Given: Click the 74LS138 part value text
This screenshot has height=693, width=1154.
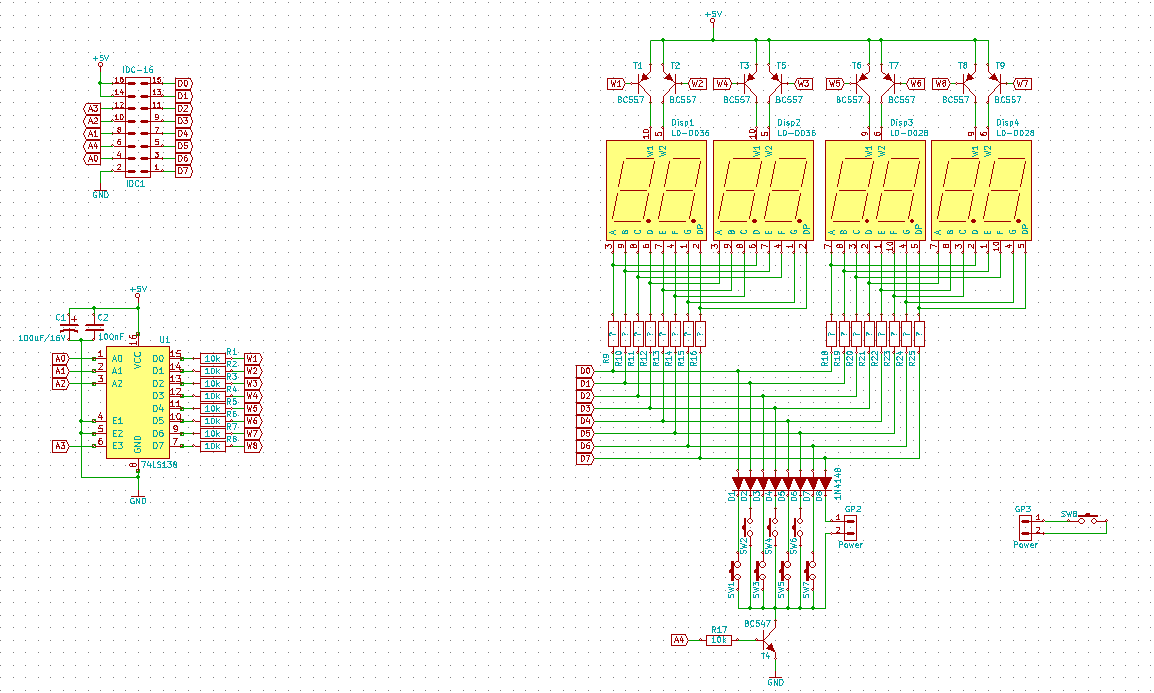Looking at the screenshot, I should [159, 465].
